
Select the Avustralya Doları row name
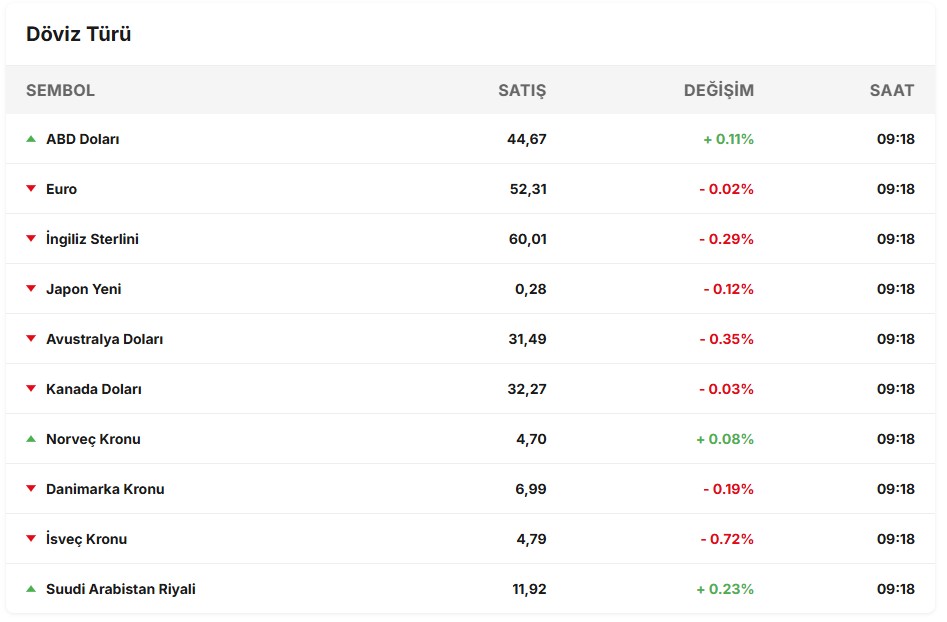click(105, 339)
